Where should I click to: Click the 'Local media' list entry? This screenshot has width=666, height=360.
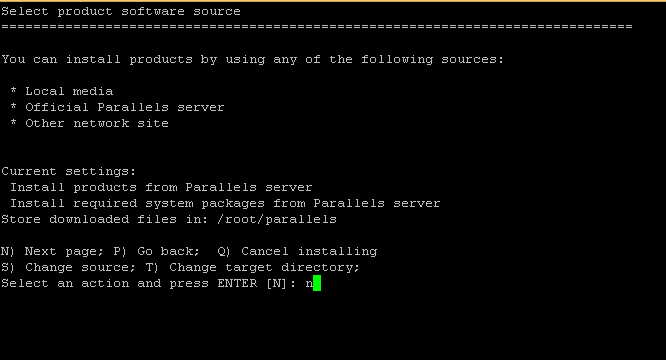click(x=69, y=91)
